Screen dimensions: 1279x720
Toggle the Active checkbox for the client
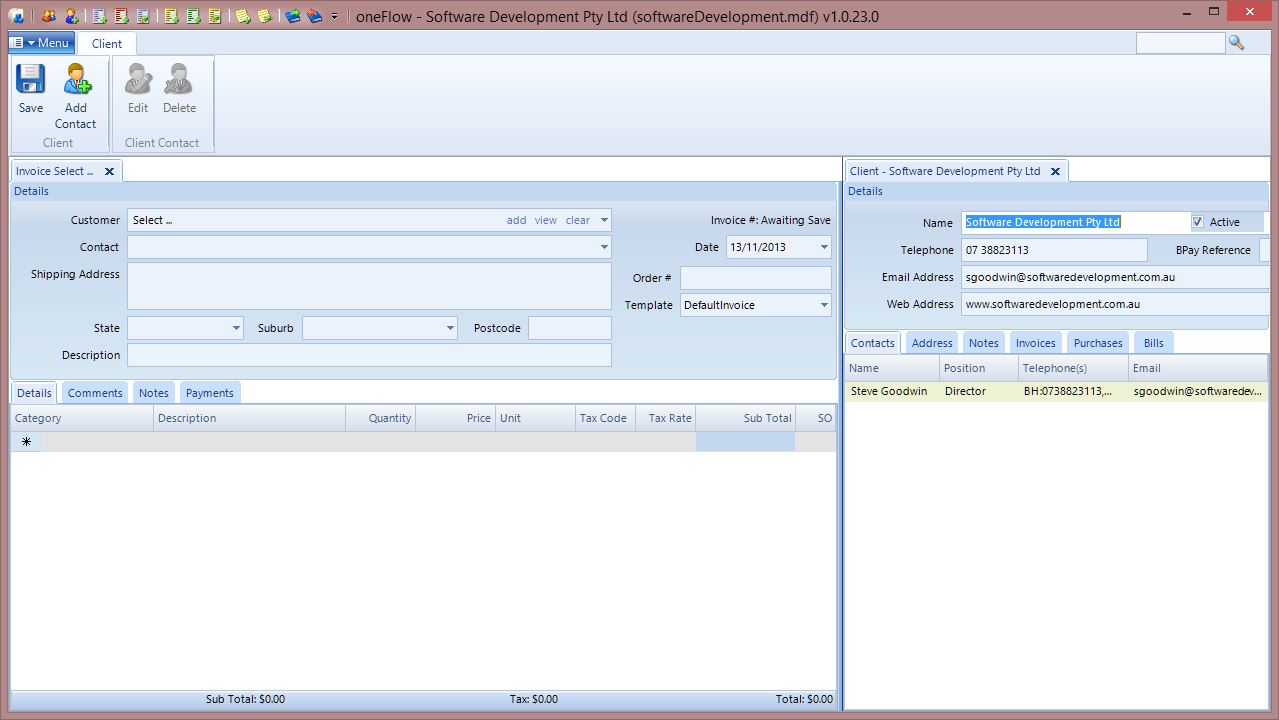(x=1198, y=222)
